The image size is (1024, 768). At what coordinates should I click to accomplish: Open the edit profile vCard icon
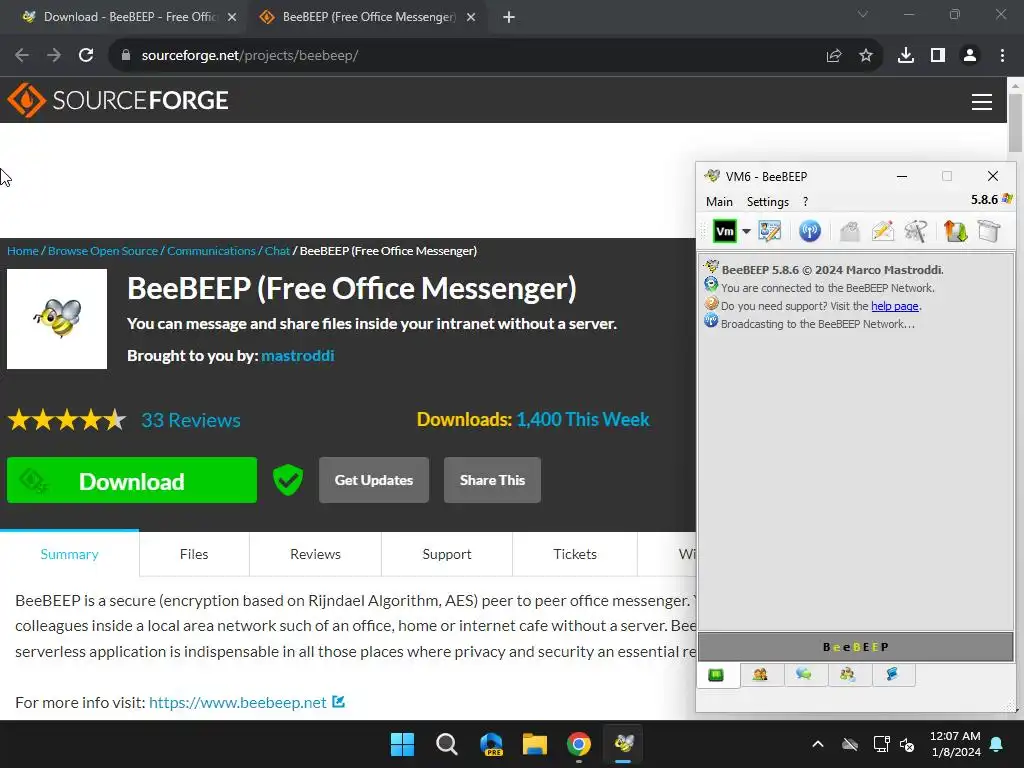[770, 231]
